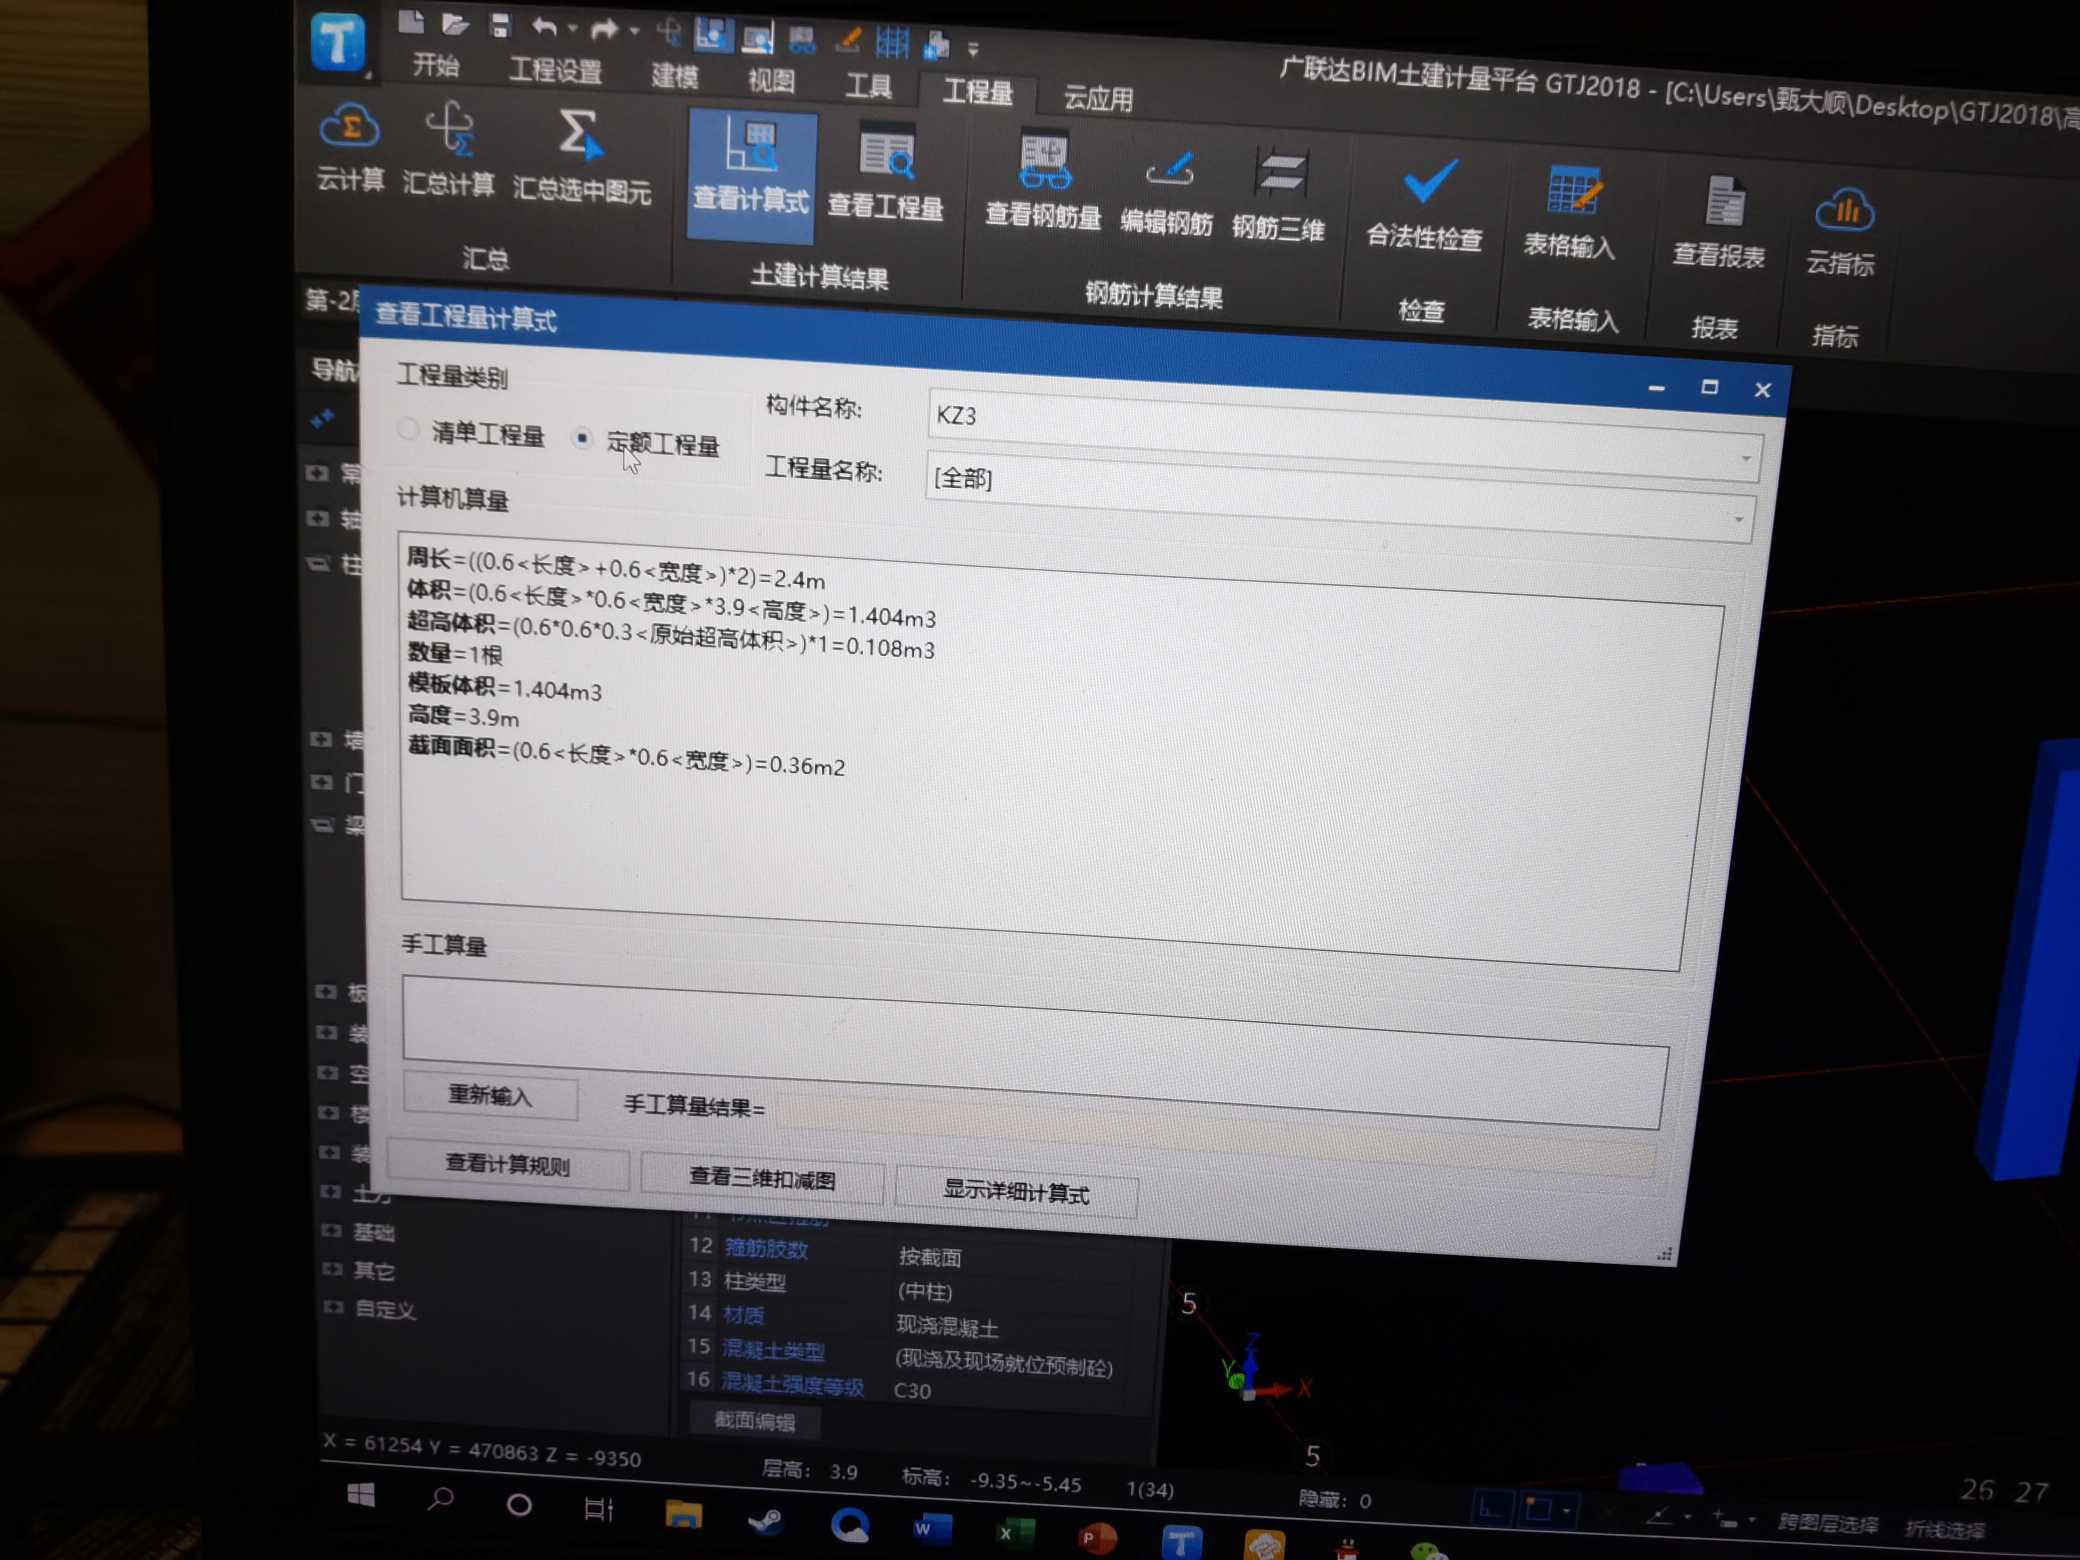This screenshot has width=2080, height=1560.
Task: Click the dialog's bottom-right resize grip
Action: pos(1664,1254)
